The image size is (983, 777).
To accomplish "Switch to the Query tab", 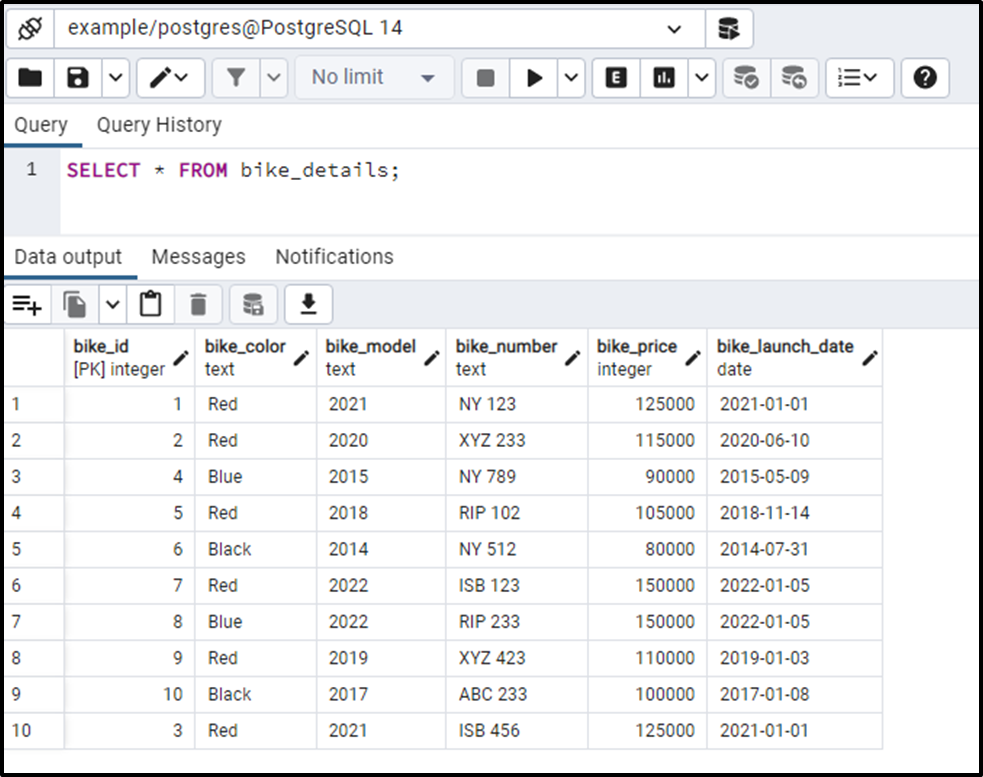I will [x=41, y=125].
